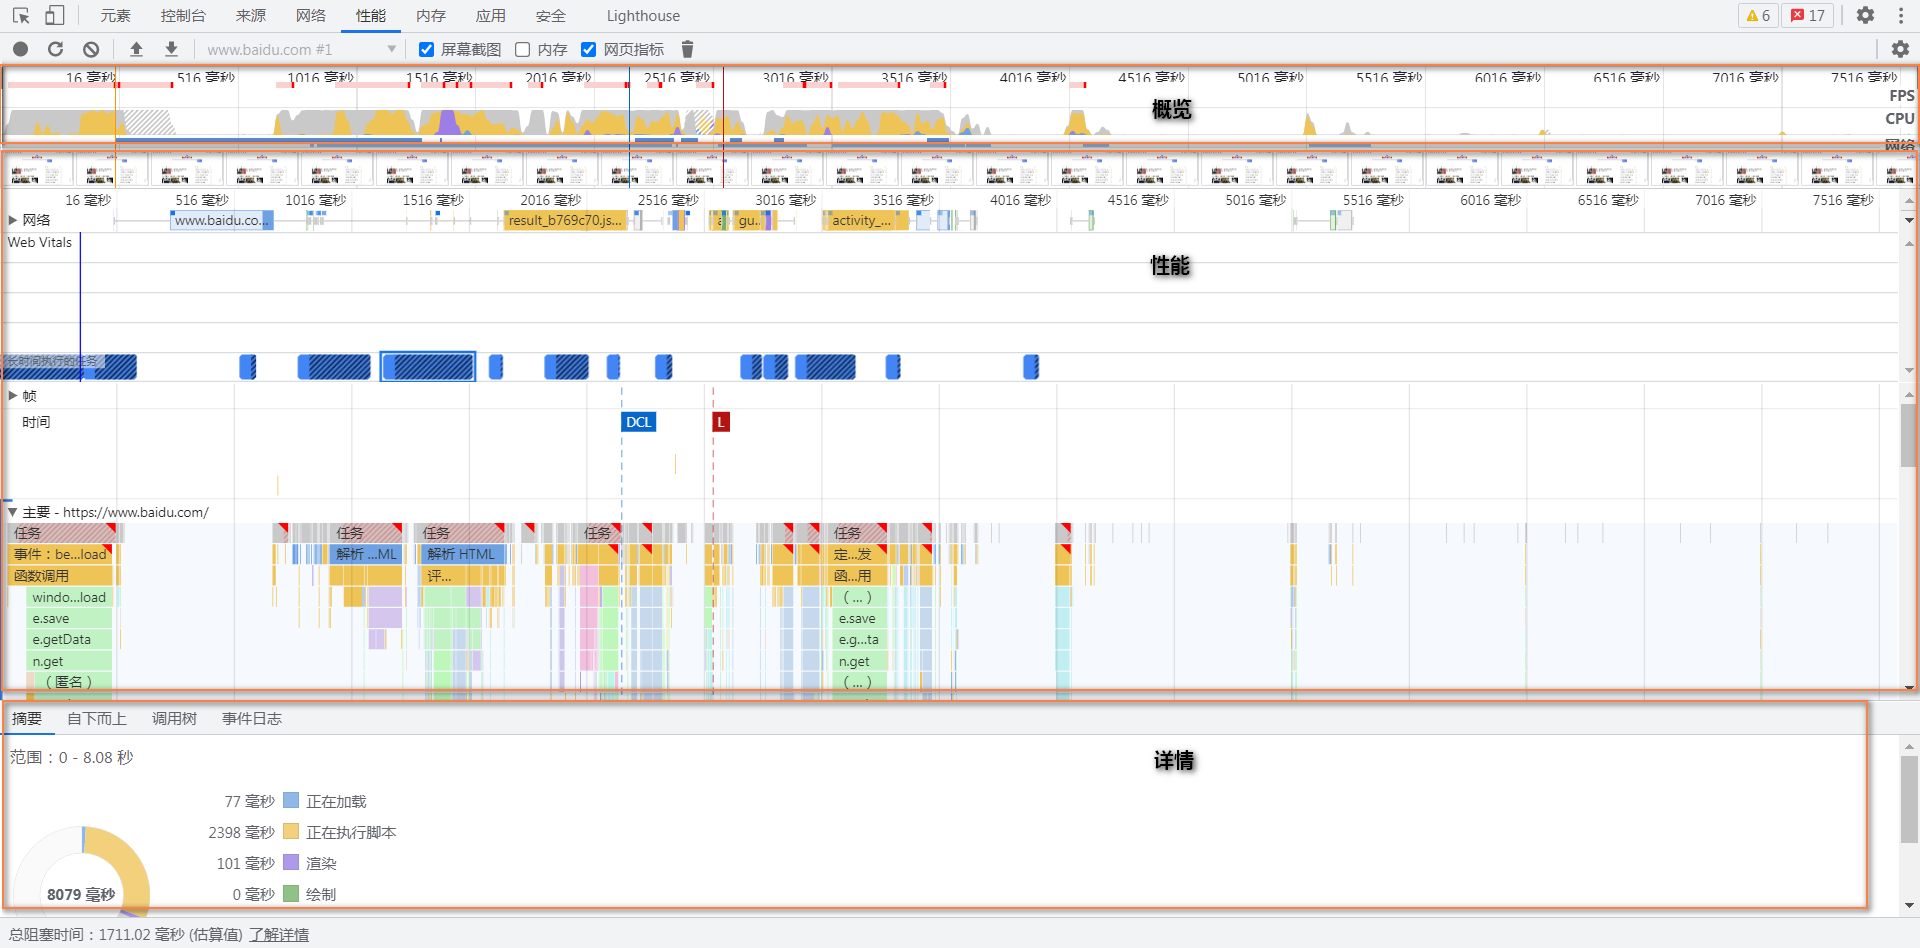Enable the 内存 checkbox
The image size is (1920, 948).
pos(523,49)
